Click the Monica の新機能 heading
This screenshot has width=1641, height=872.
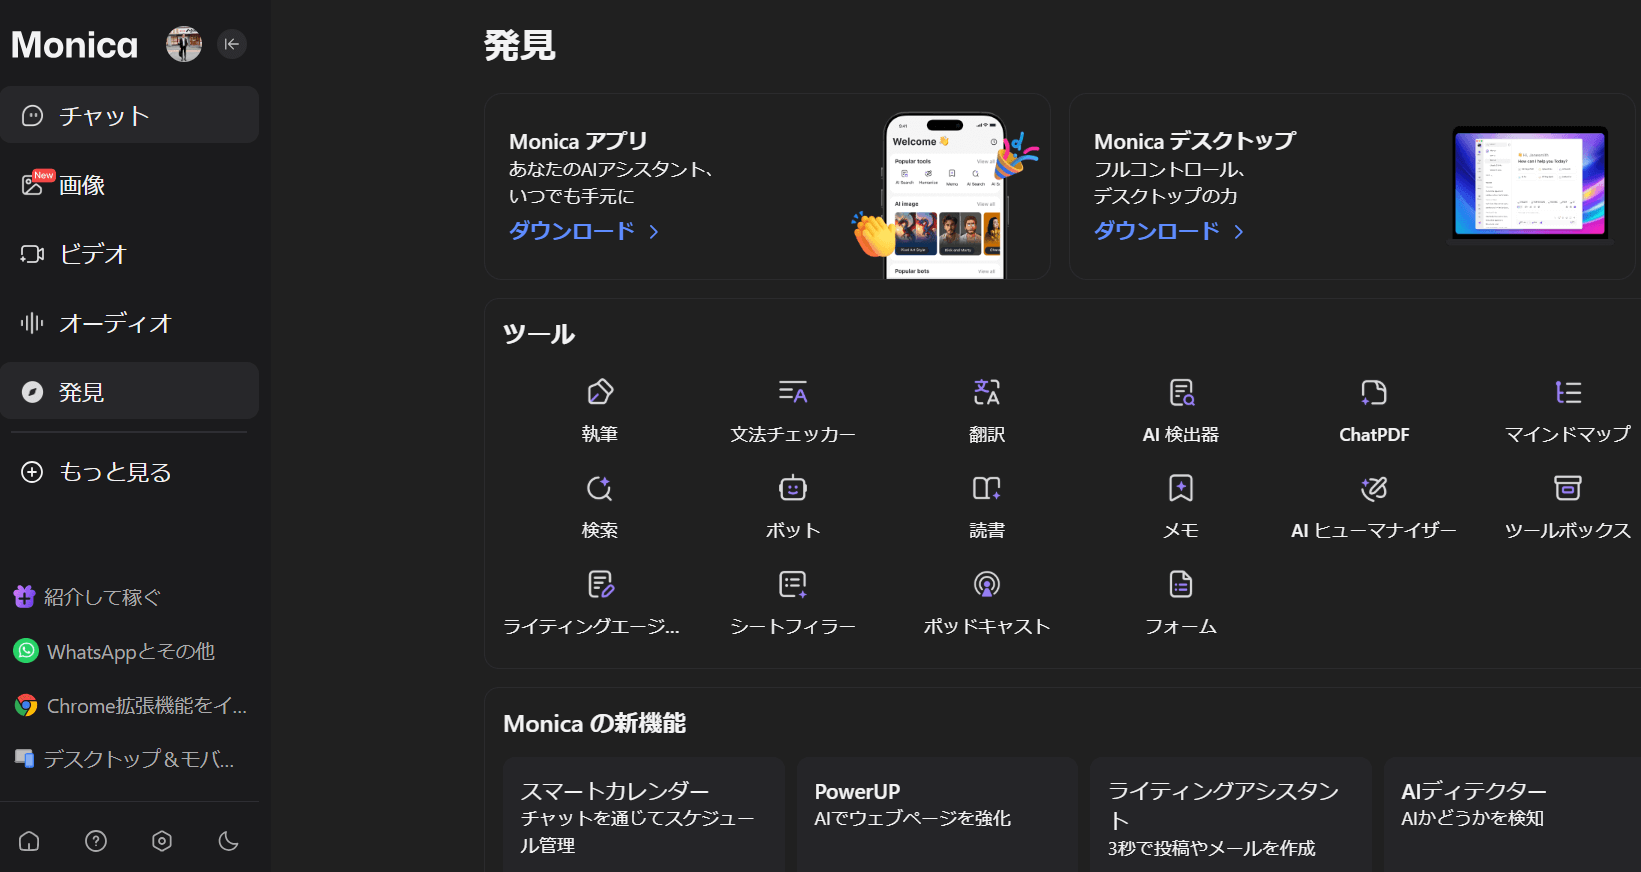(x=595, y=723)
